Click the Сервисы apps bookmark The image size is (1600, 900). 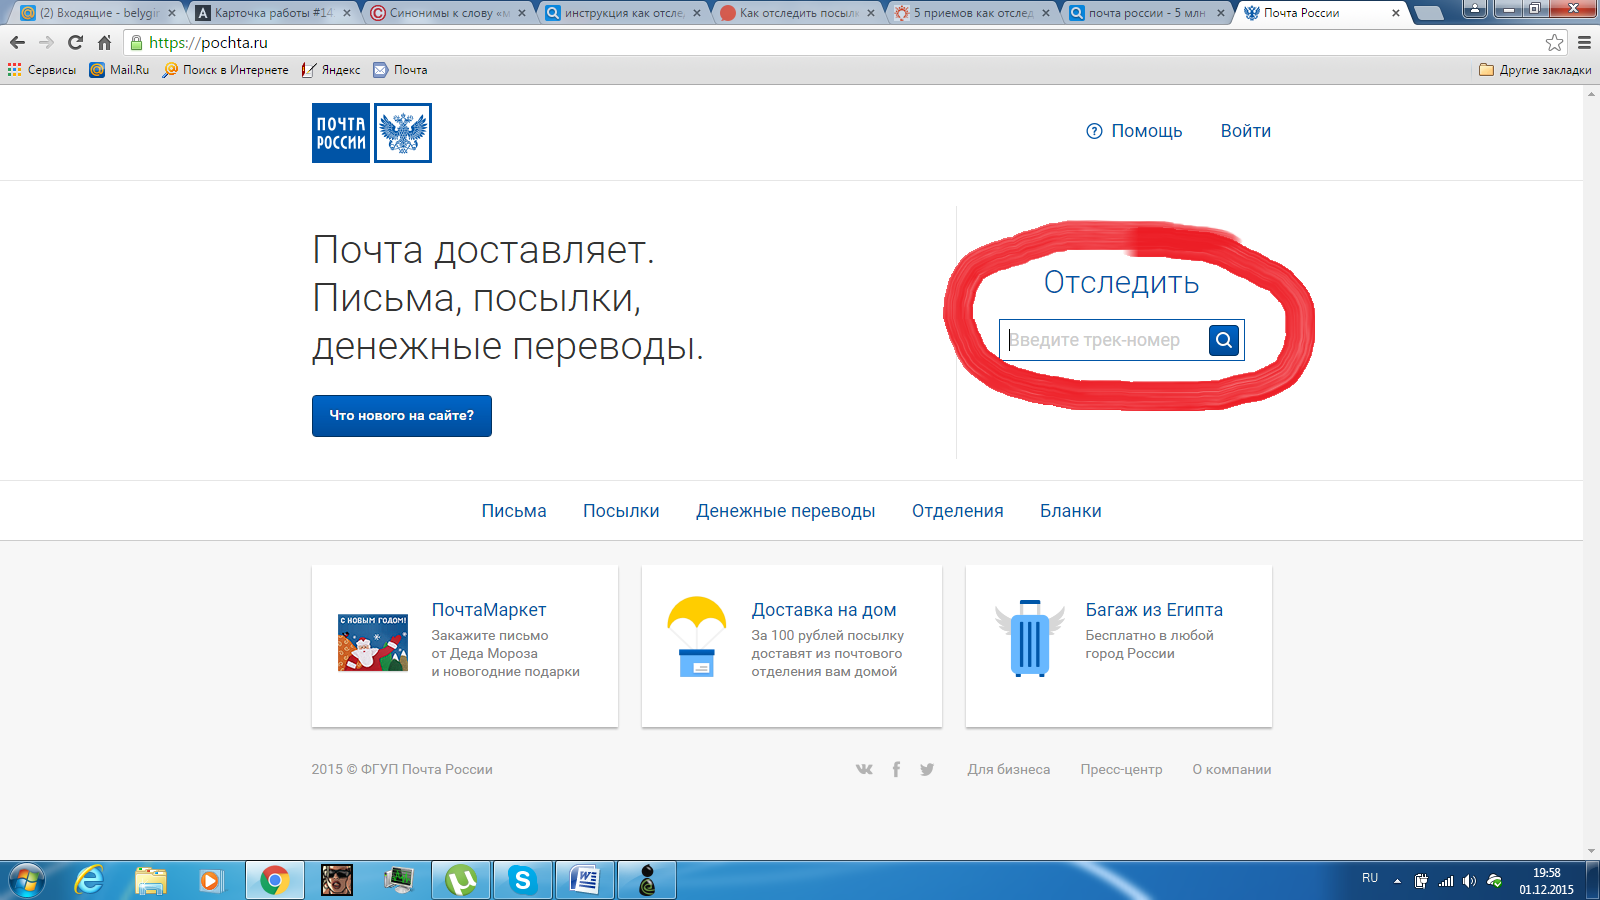(42, 70)
